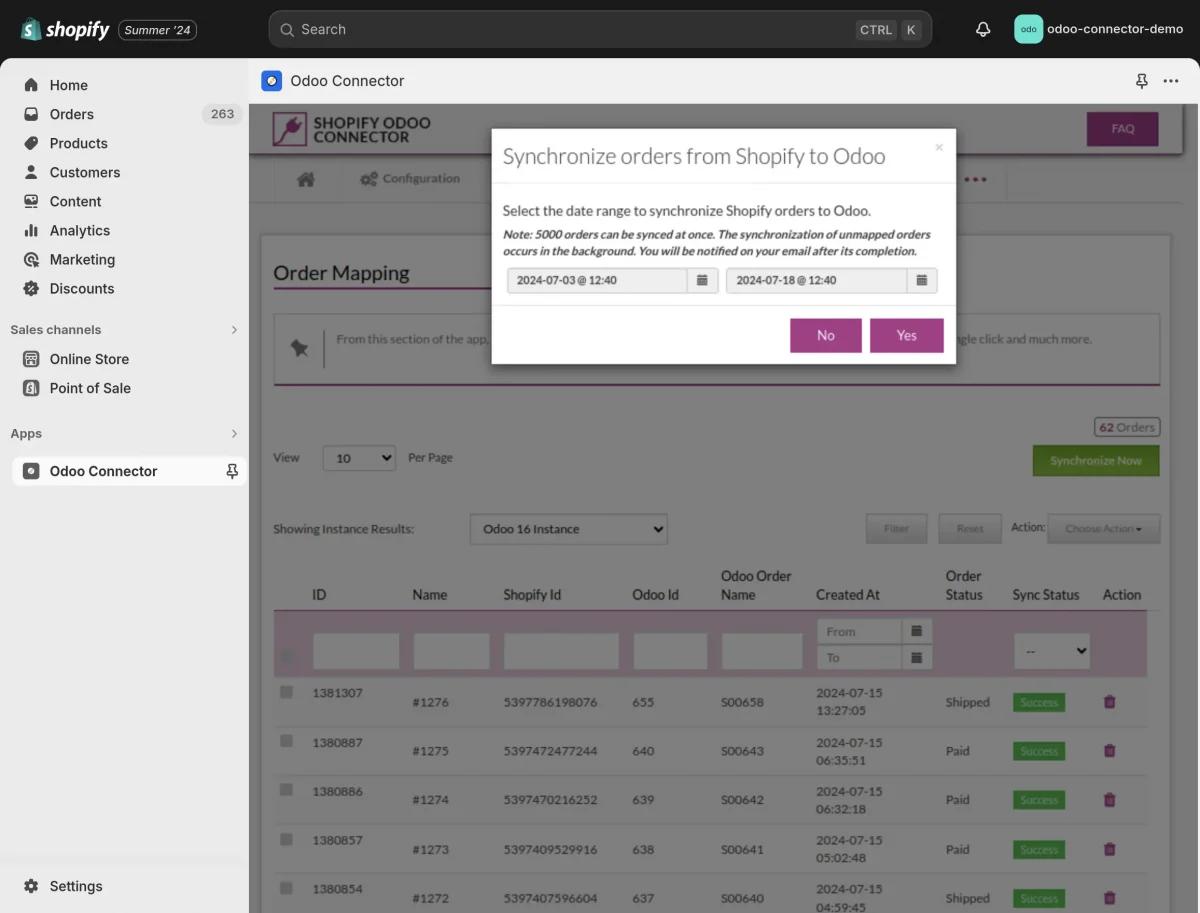Check the box for order 1380887
Screen dimensions: 1200x913
(287, 741)
